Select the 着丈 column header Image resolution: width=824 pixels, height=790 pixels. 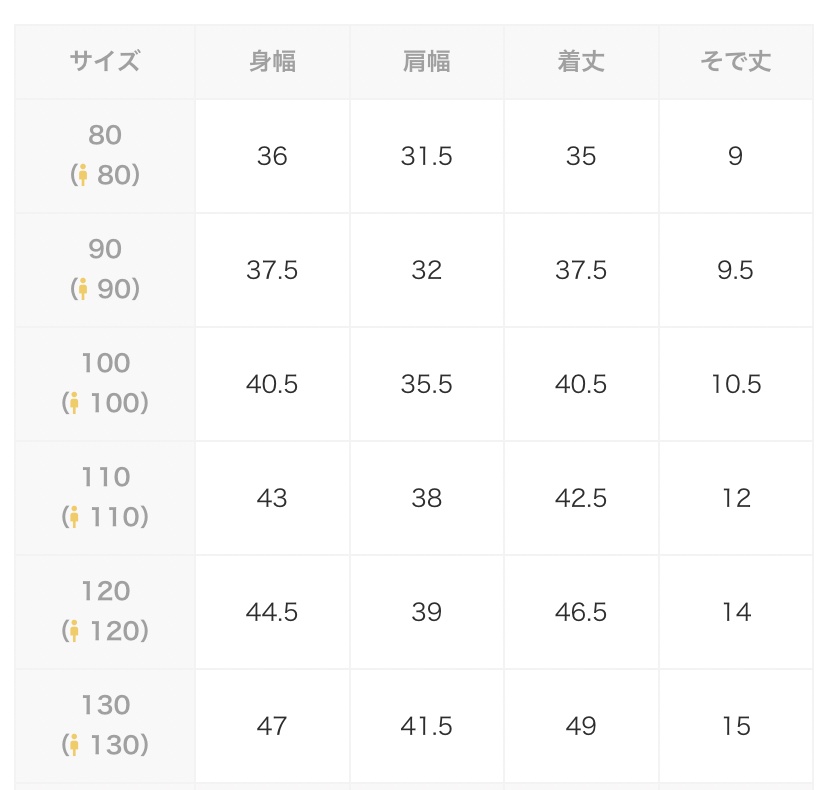coord(581,61)
